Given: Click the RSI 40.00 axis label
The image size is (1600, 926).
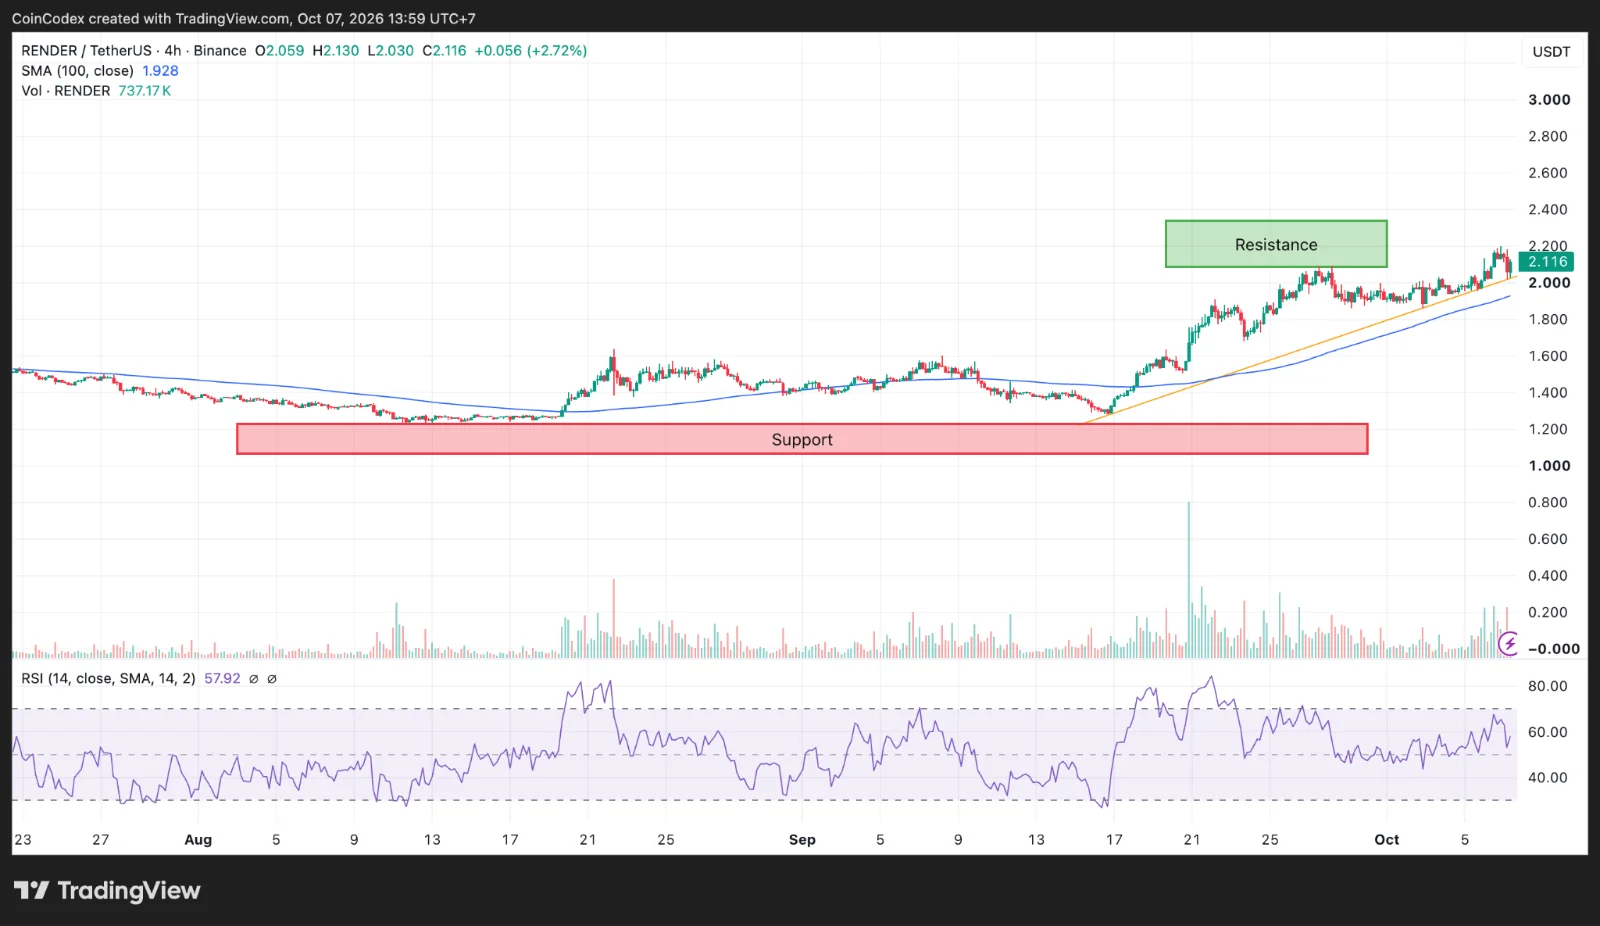Looking at the screenshot, I should pyautogui.click(x=1548, y=777).
